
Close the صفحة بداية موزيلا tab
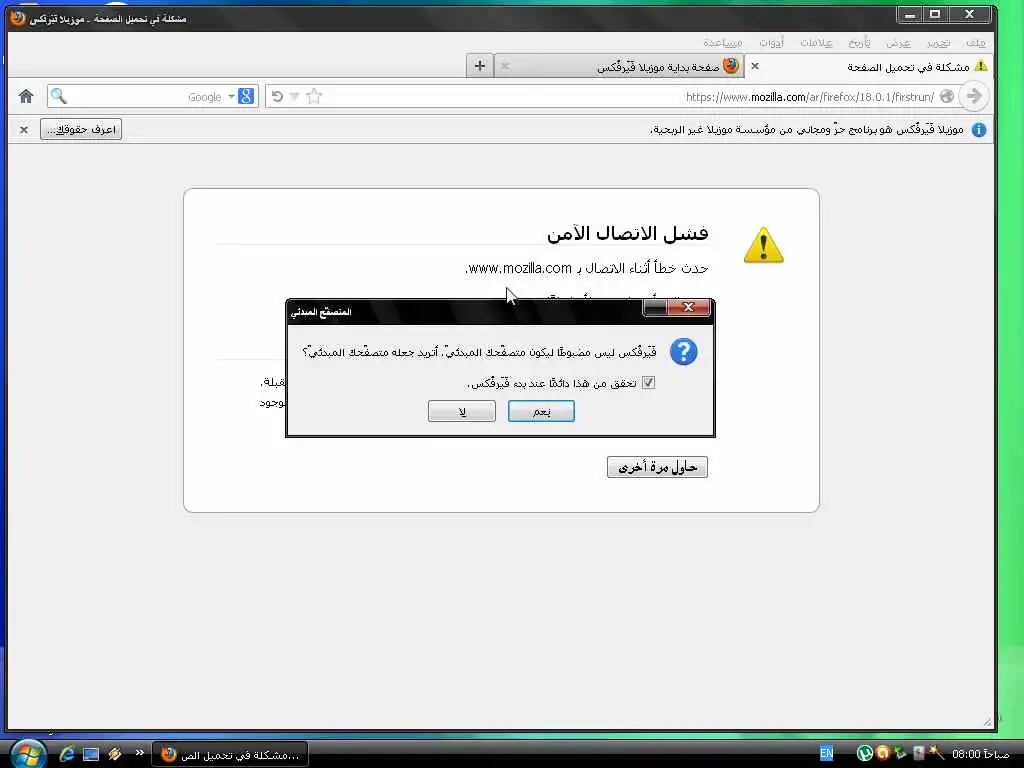point(505,66)
